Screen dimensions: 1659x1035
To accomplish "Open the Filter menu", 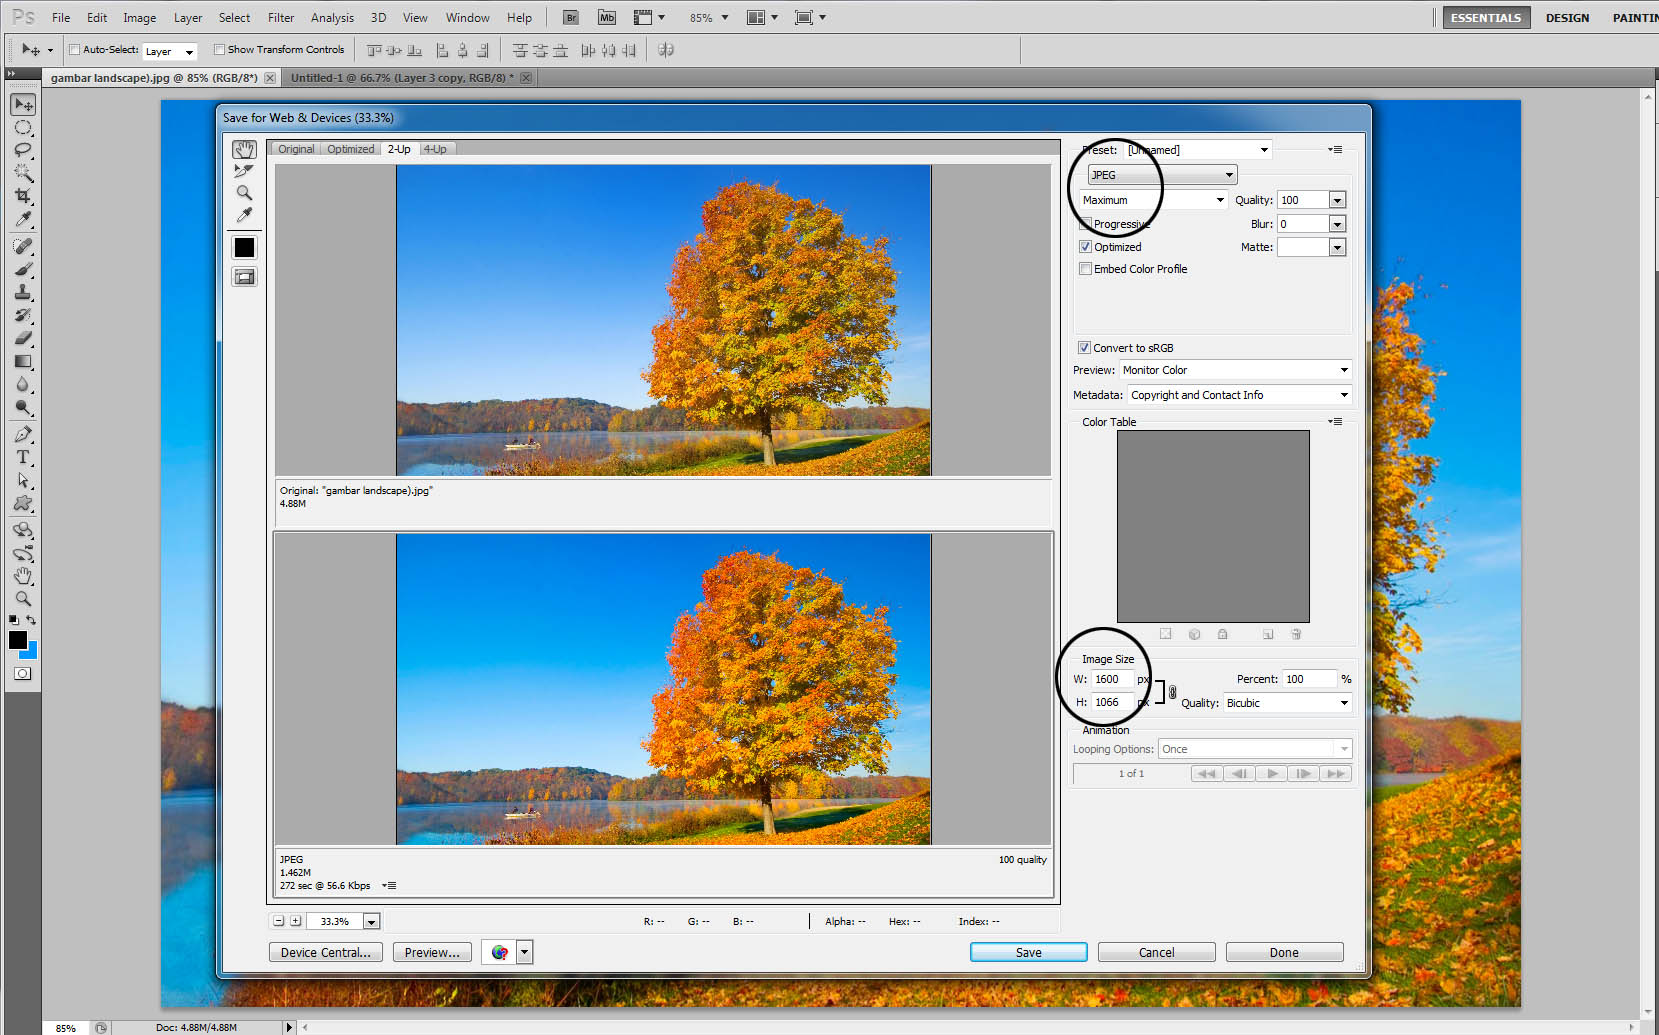I will coord(280,17).
